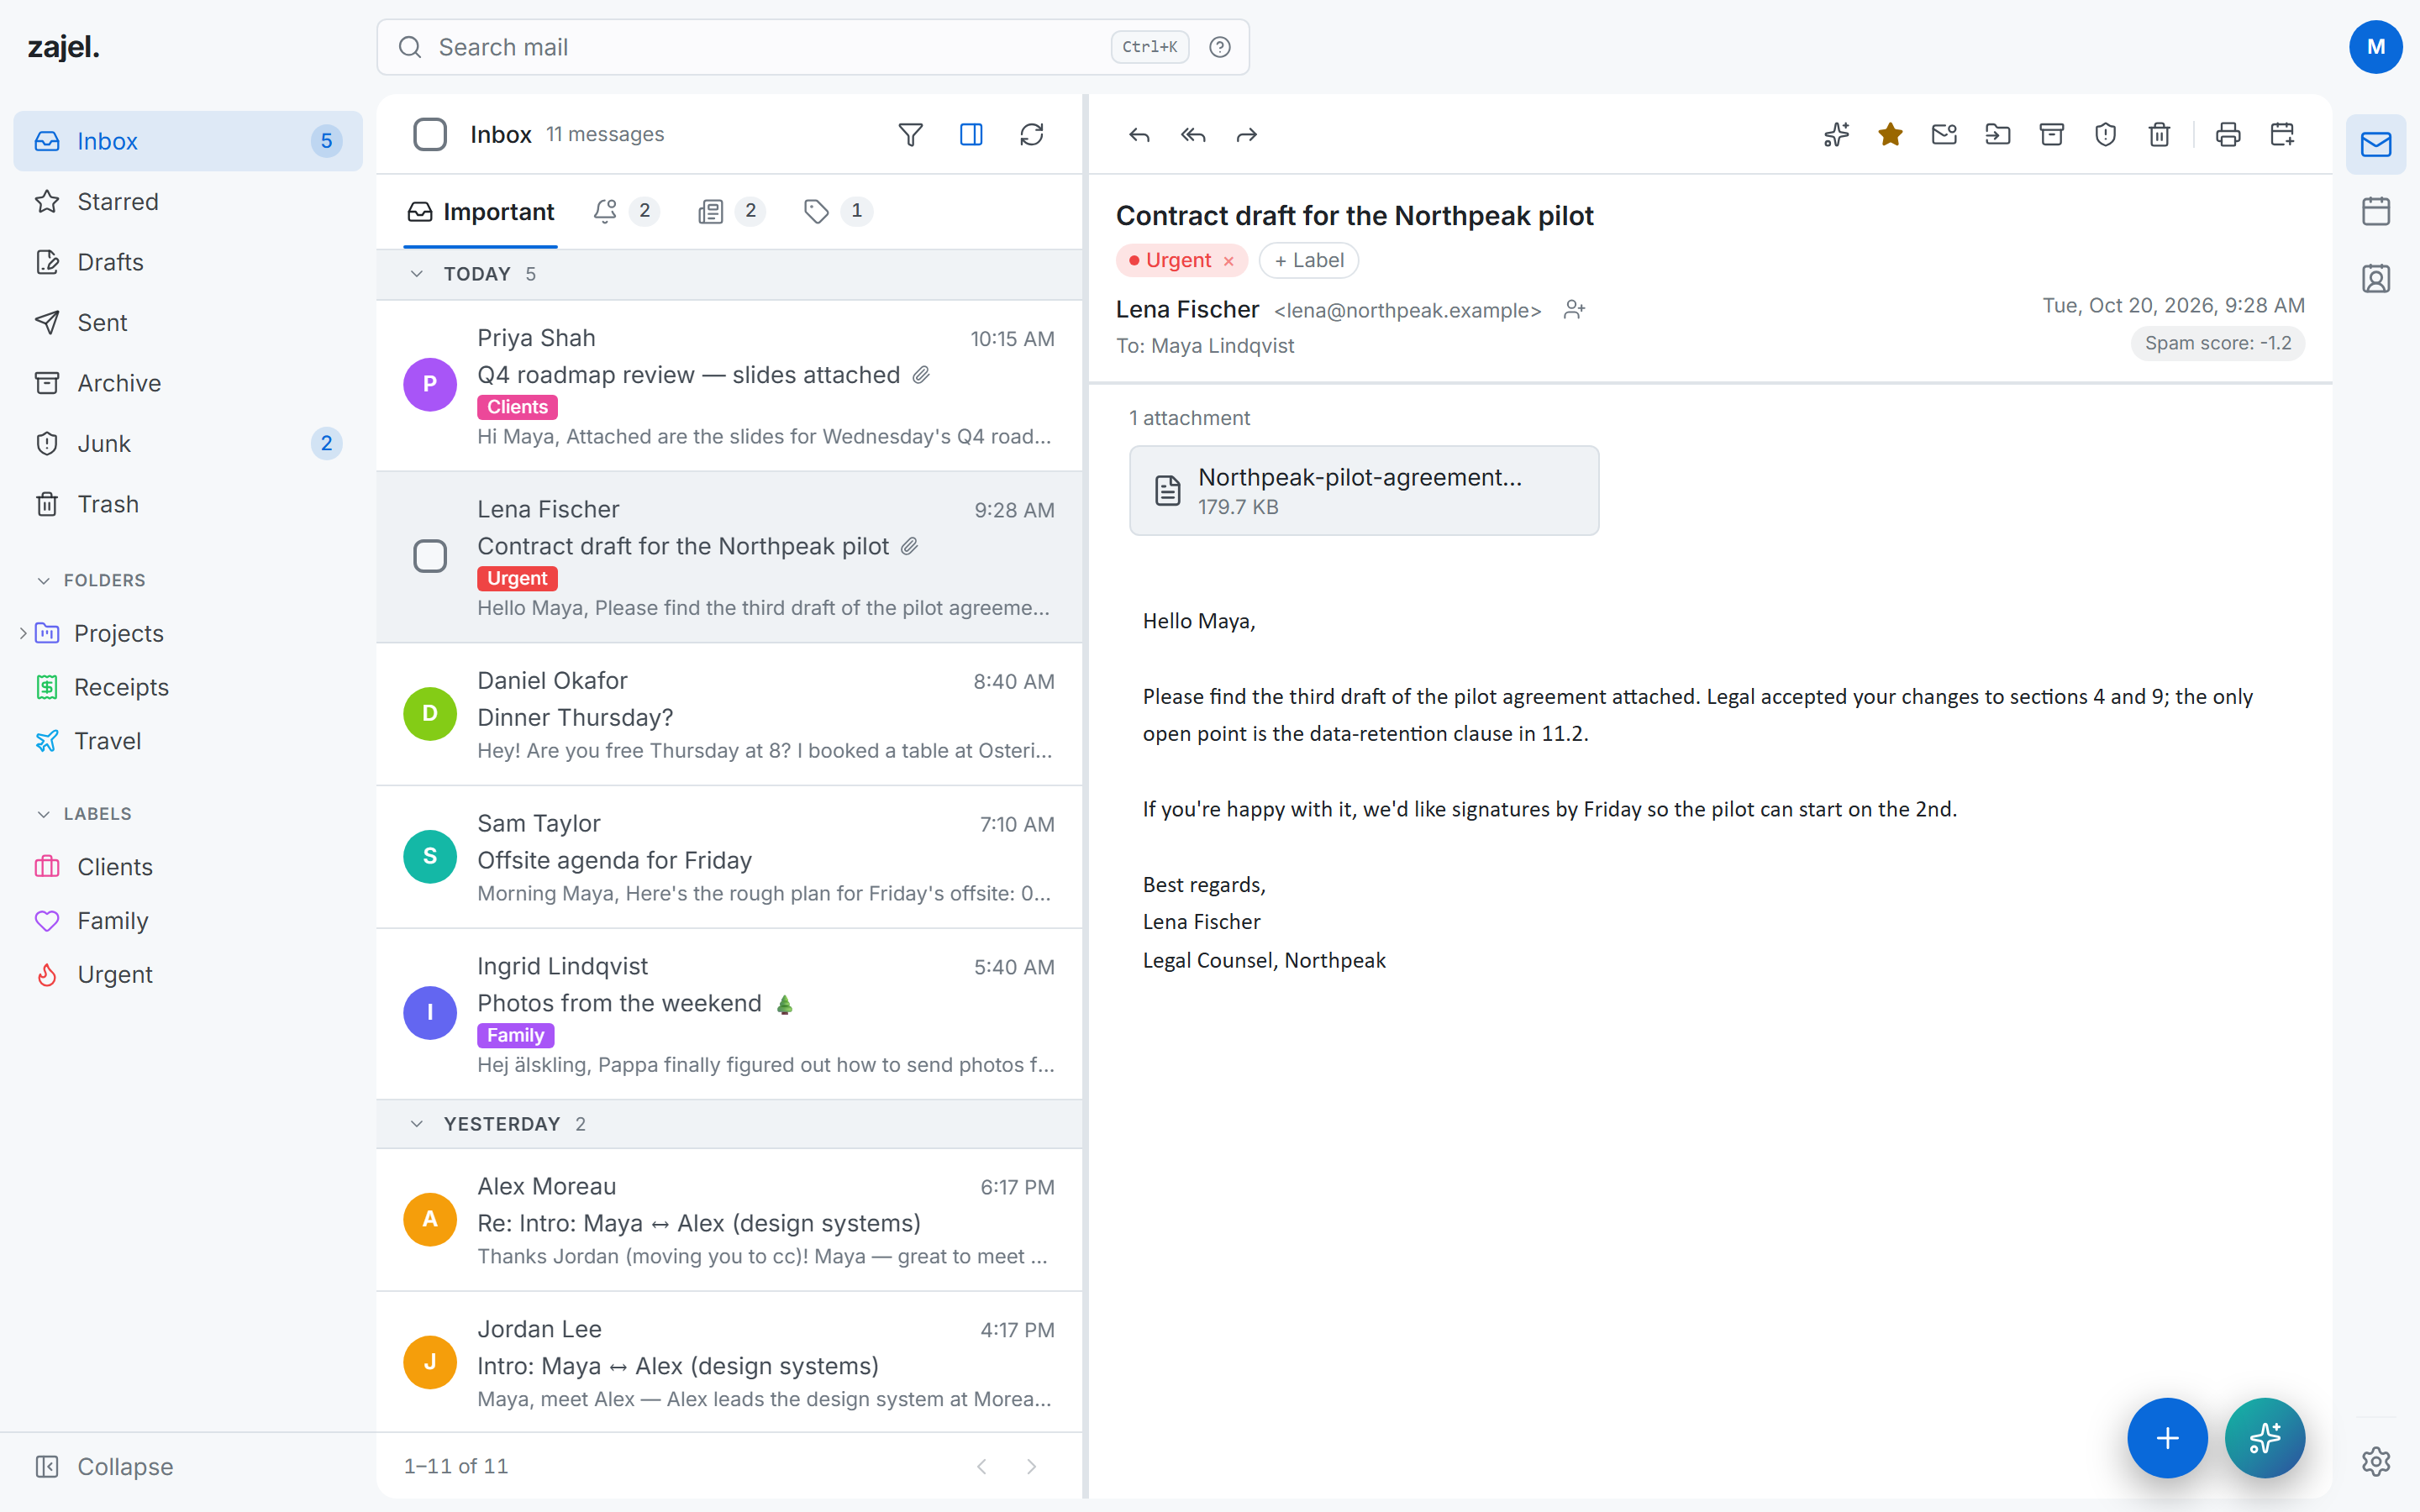Click the add to calendar icon
This screenshot has width=2420, height=1512.
(2282, 134)
